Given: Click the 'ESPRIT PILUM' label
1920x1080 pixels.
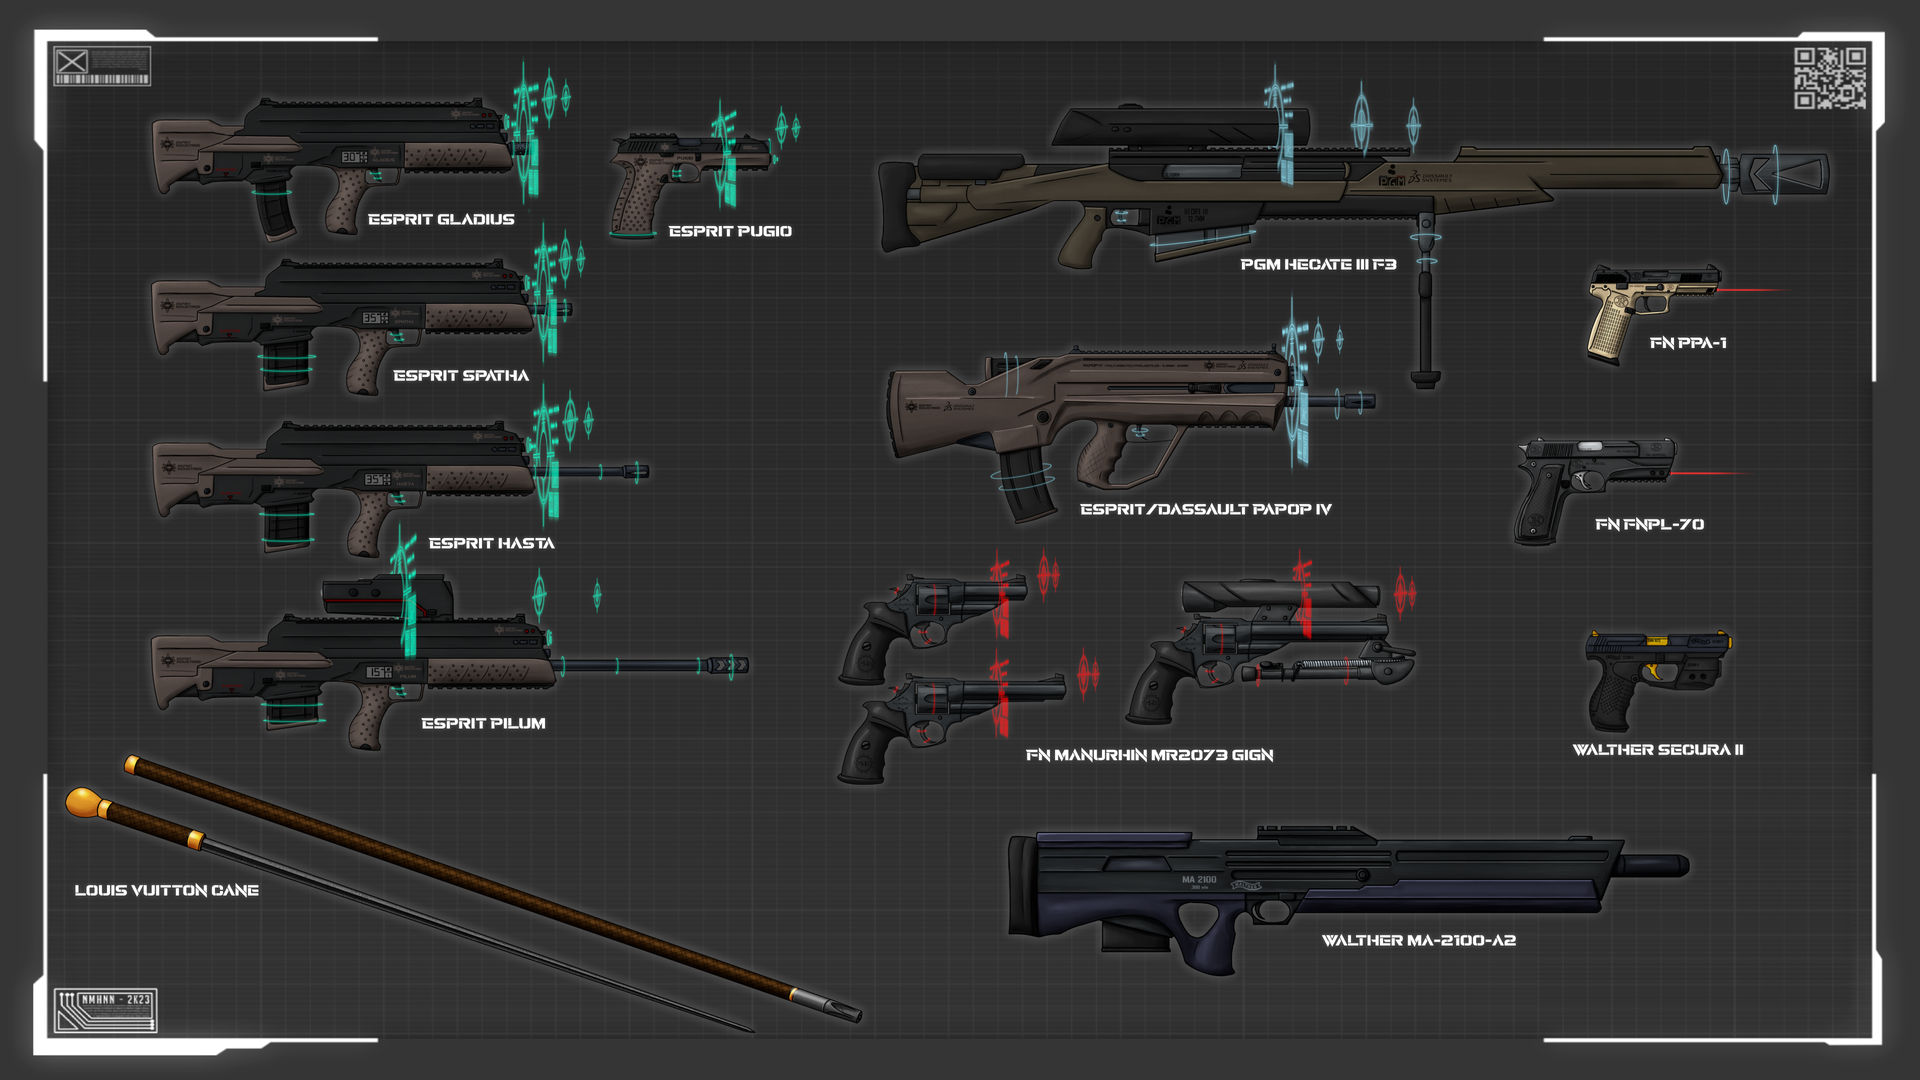Looking at the screenshot, I should tap(483, 723).
